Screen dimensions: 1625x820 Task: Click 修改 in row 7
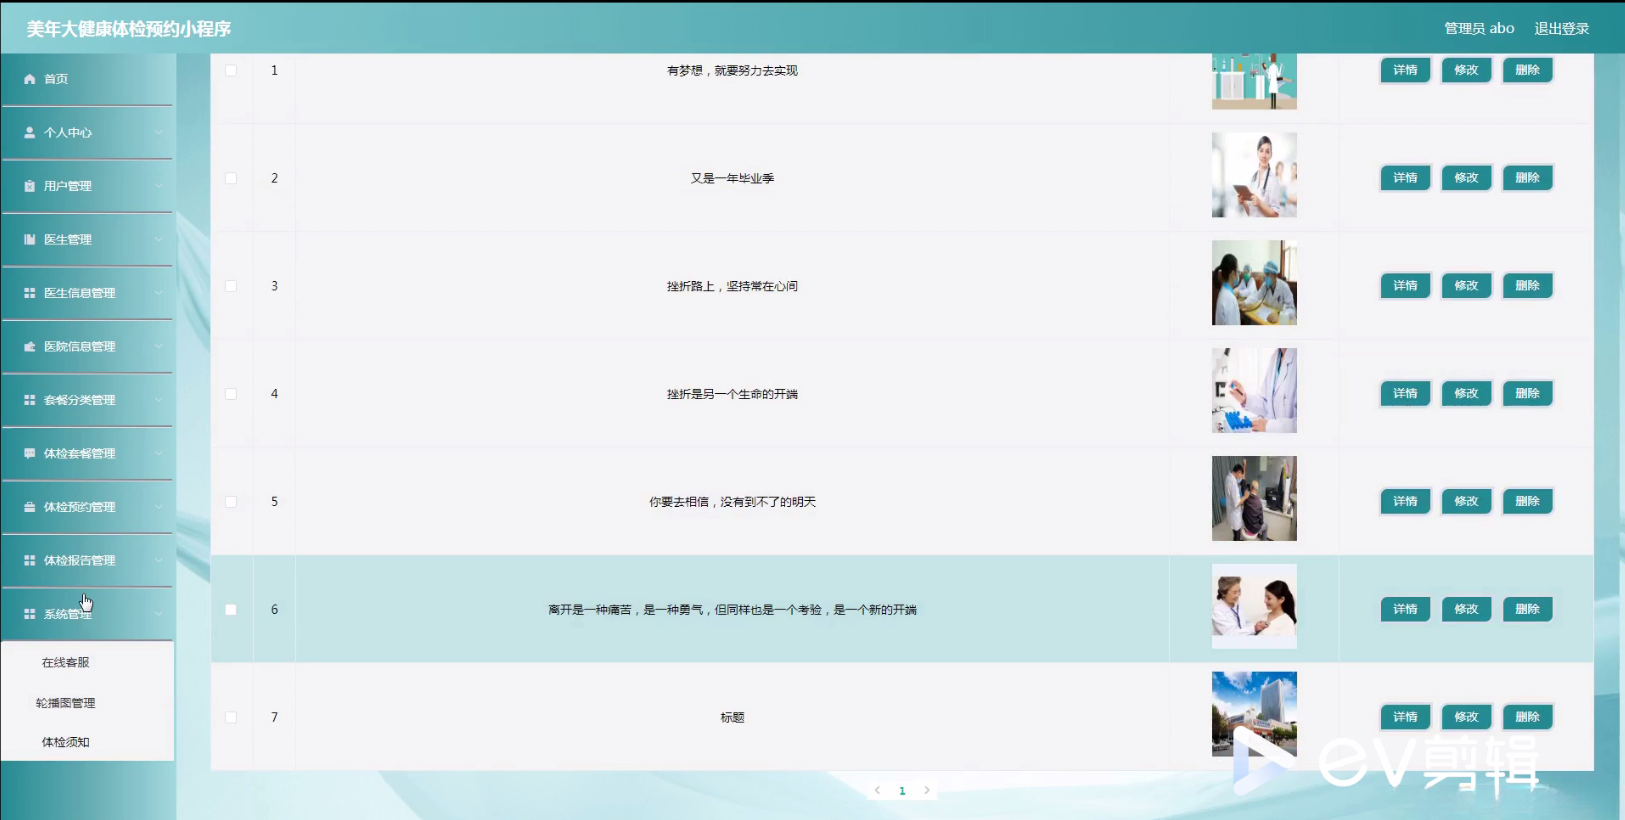pyautogui.click(x=1466, y=717)
